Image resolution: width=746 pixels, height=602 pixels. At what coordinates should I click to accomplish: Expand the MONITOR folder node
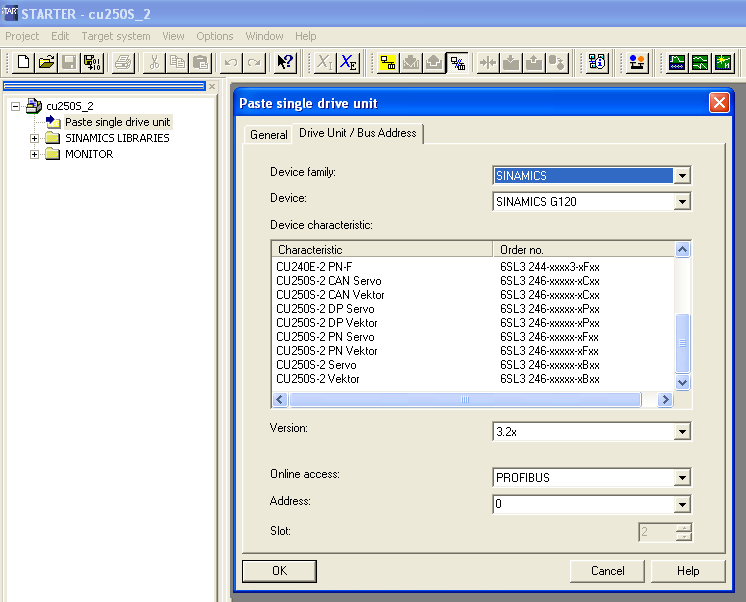(34, 154)
